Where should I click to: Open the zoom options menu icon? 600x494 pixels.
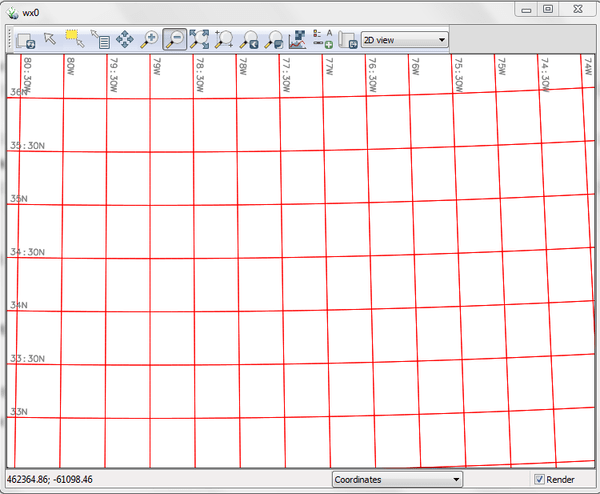pyautogui.click(x=273, y=40)
